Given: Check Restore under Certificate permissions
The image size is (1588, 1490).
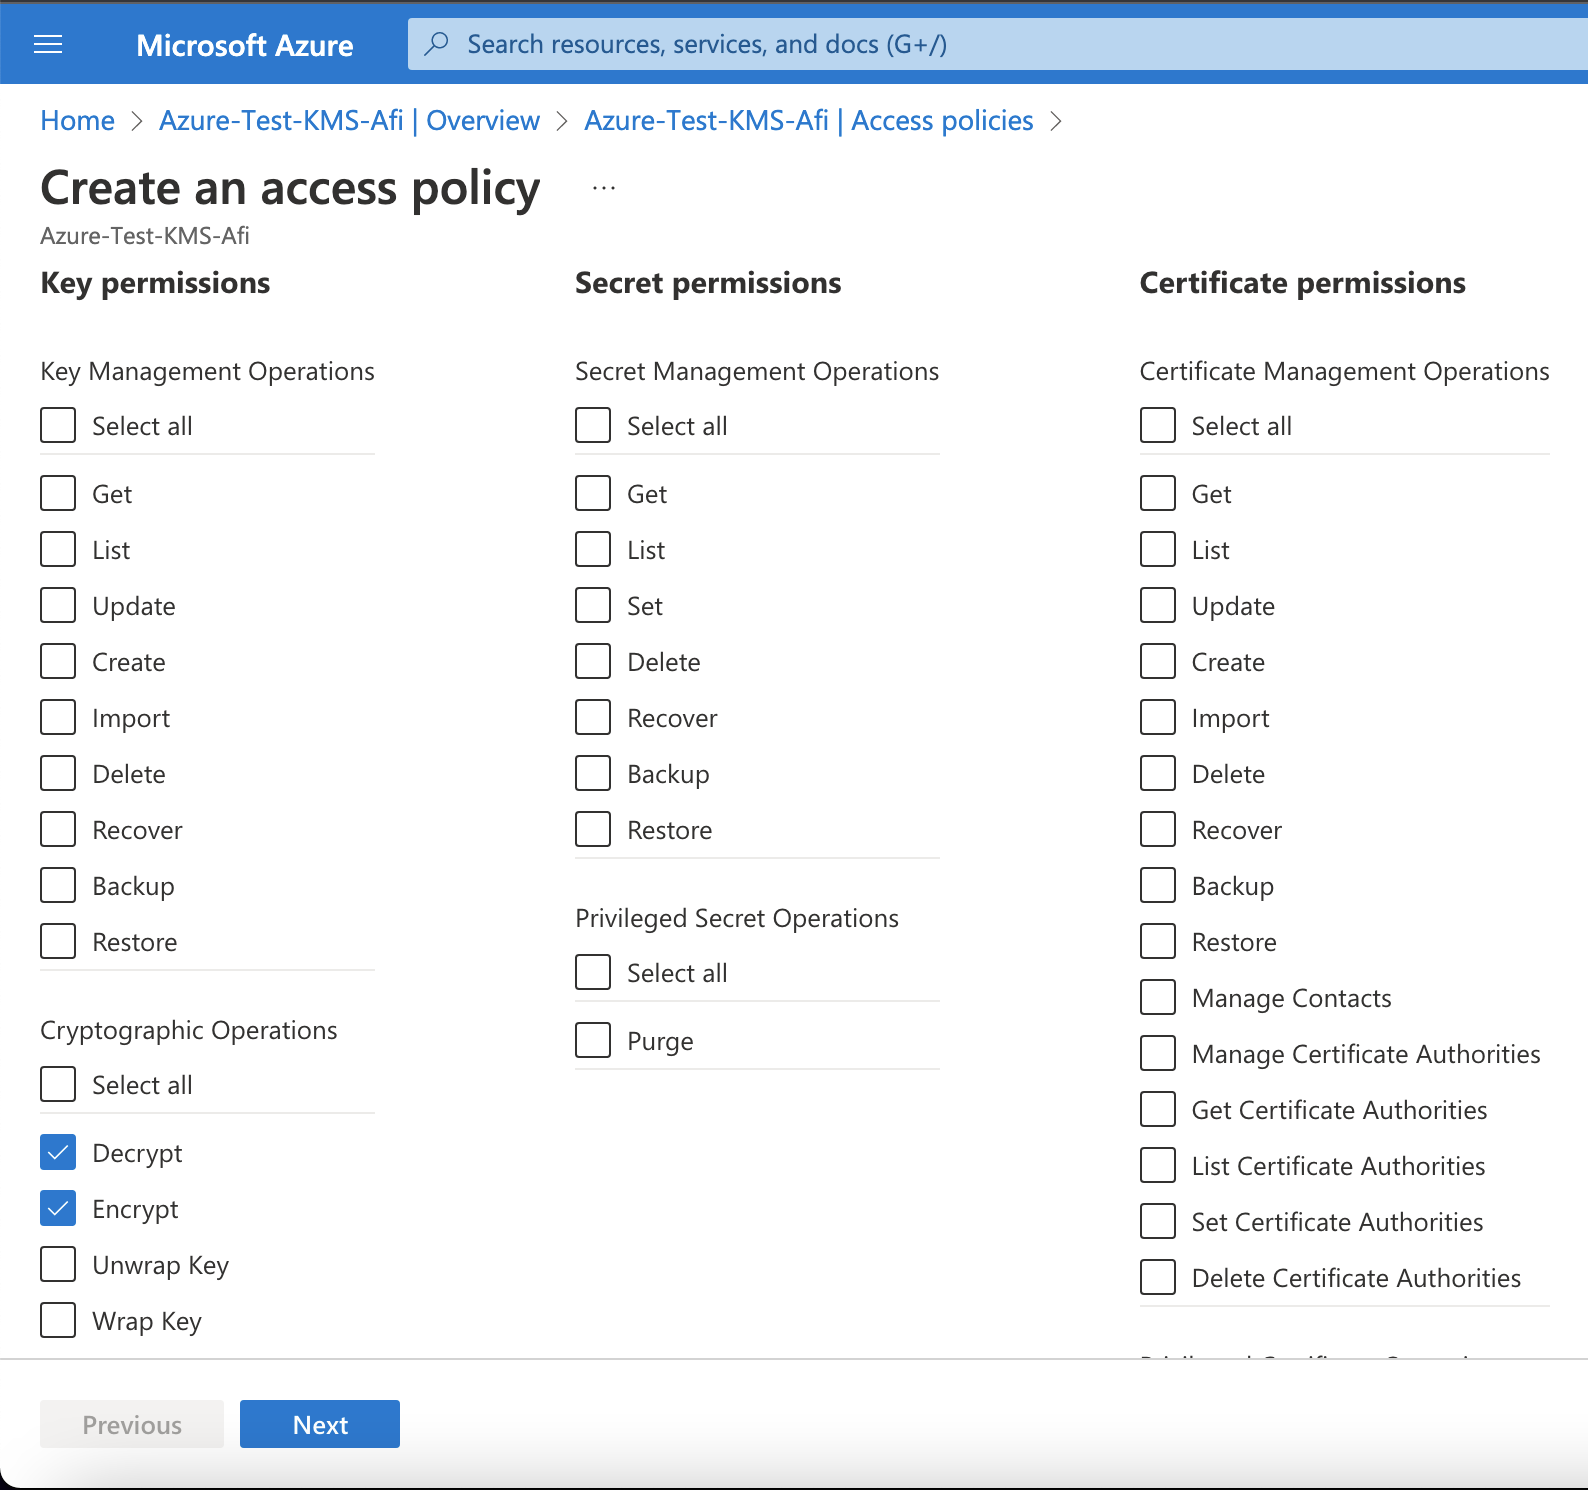Looking at the screenshot, I should point(1158,941).
